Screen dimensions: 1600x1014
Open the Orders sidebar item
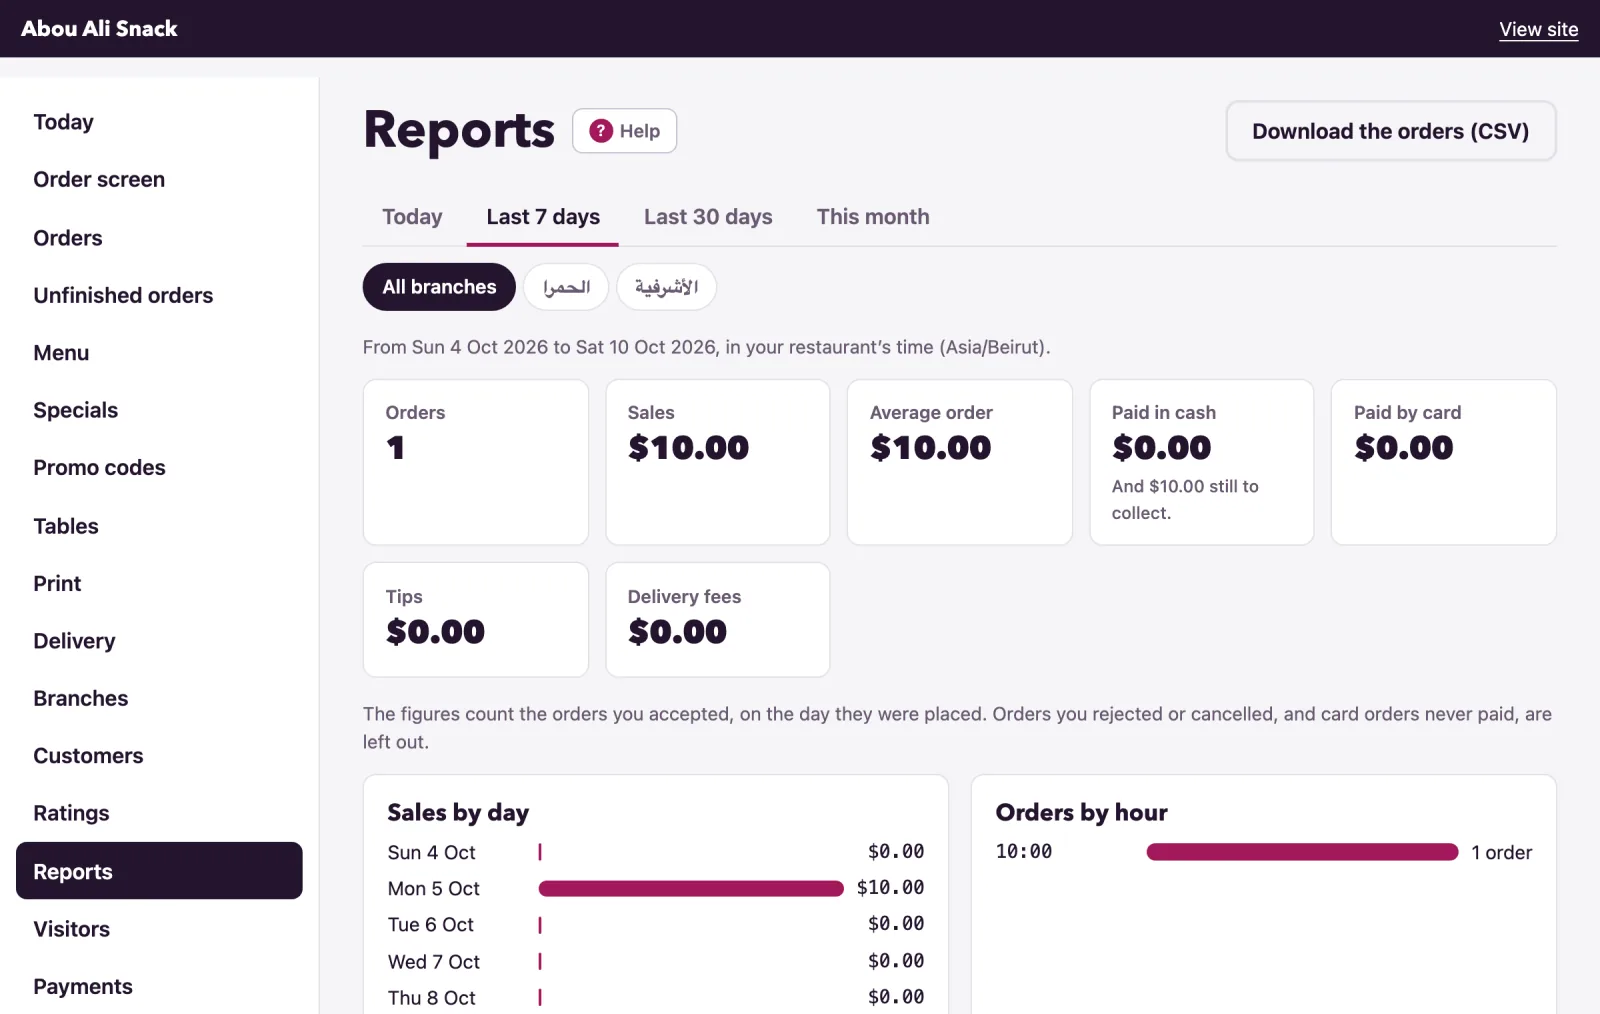[x=159, y=238]
